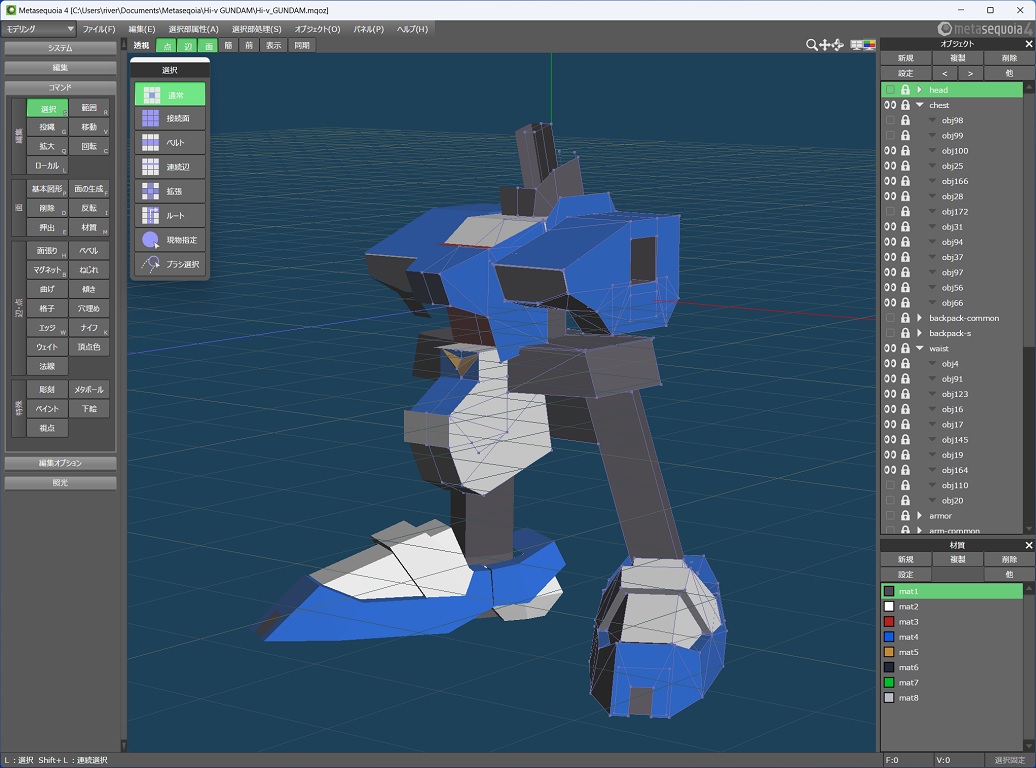The image size is (1036, 768).
Task: Click the rotate view icon beside pan
Action: (838, 45)
